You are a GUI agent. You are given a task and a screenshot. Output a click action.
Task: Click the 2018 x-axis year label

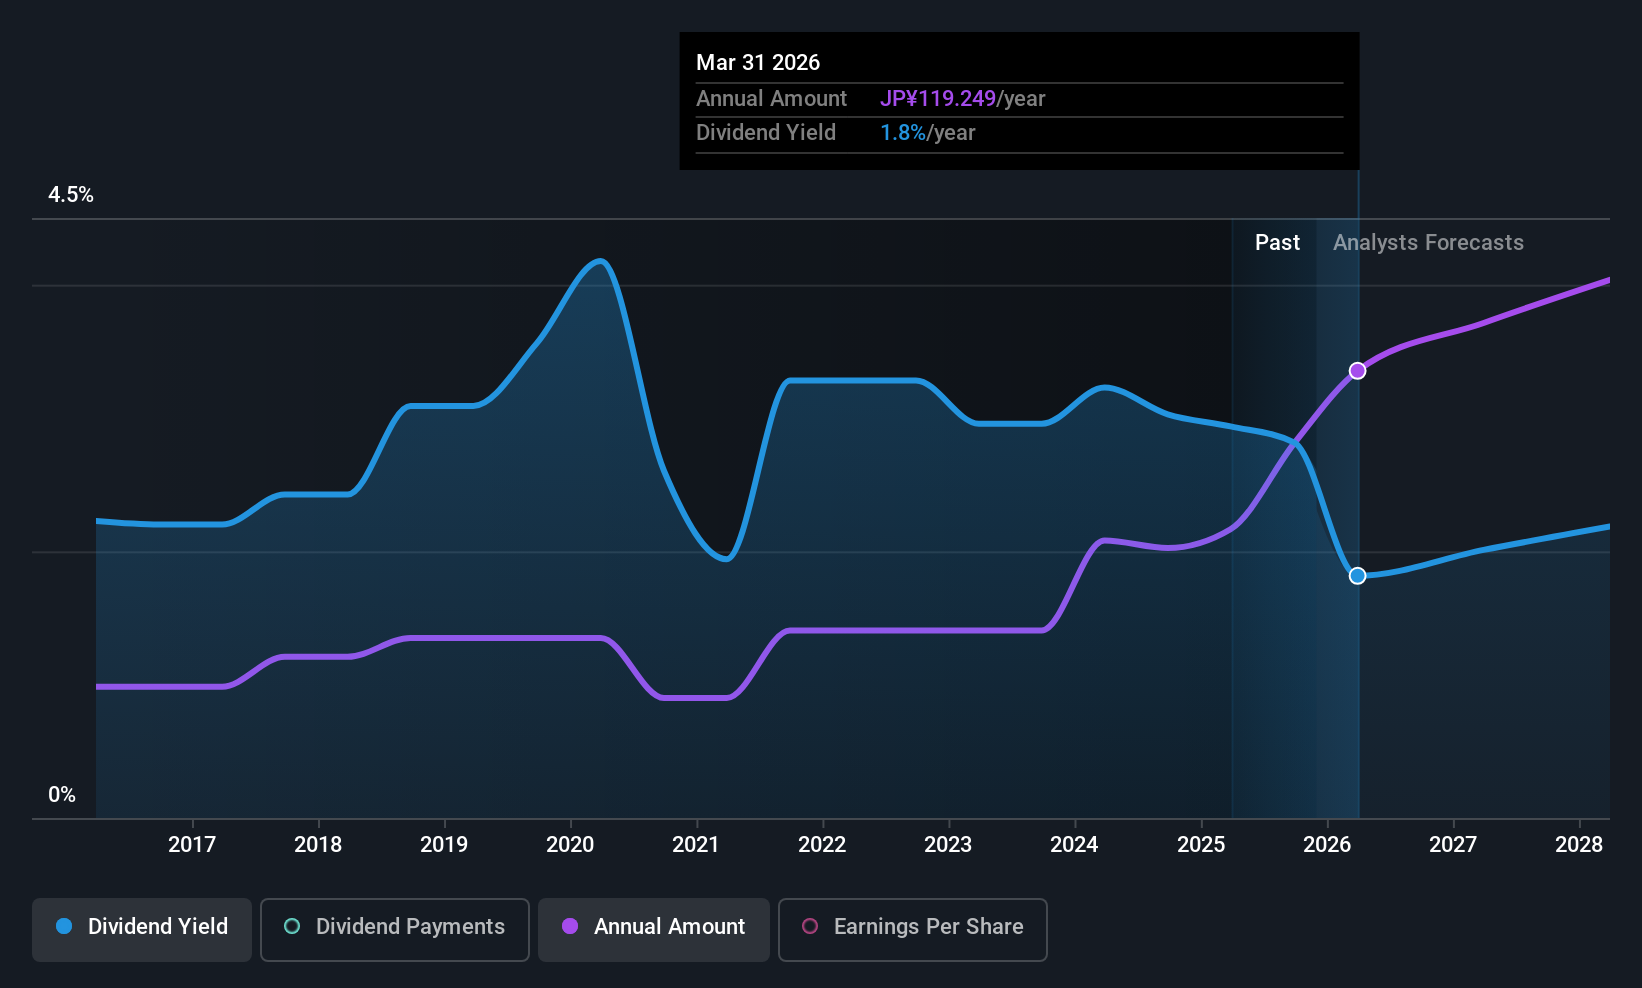coord(318,845)
